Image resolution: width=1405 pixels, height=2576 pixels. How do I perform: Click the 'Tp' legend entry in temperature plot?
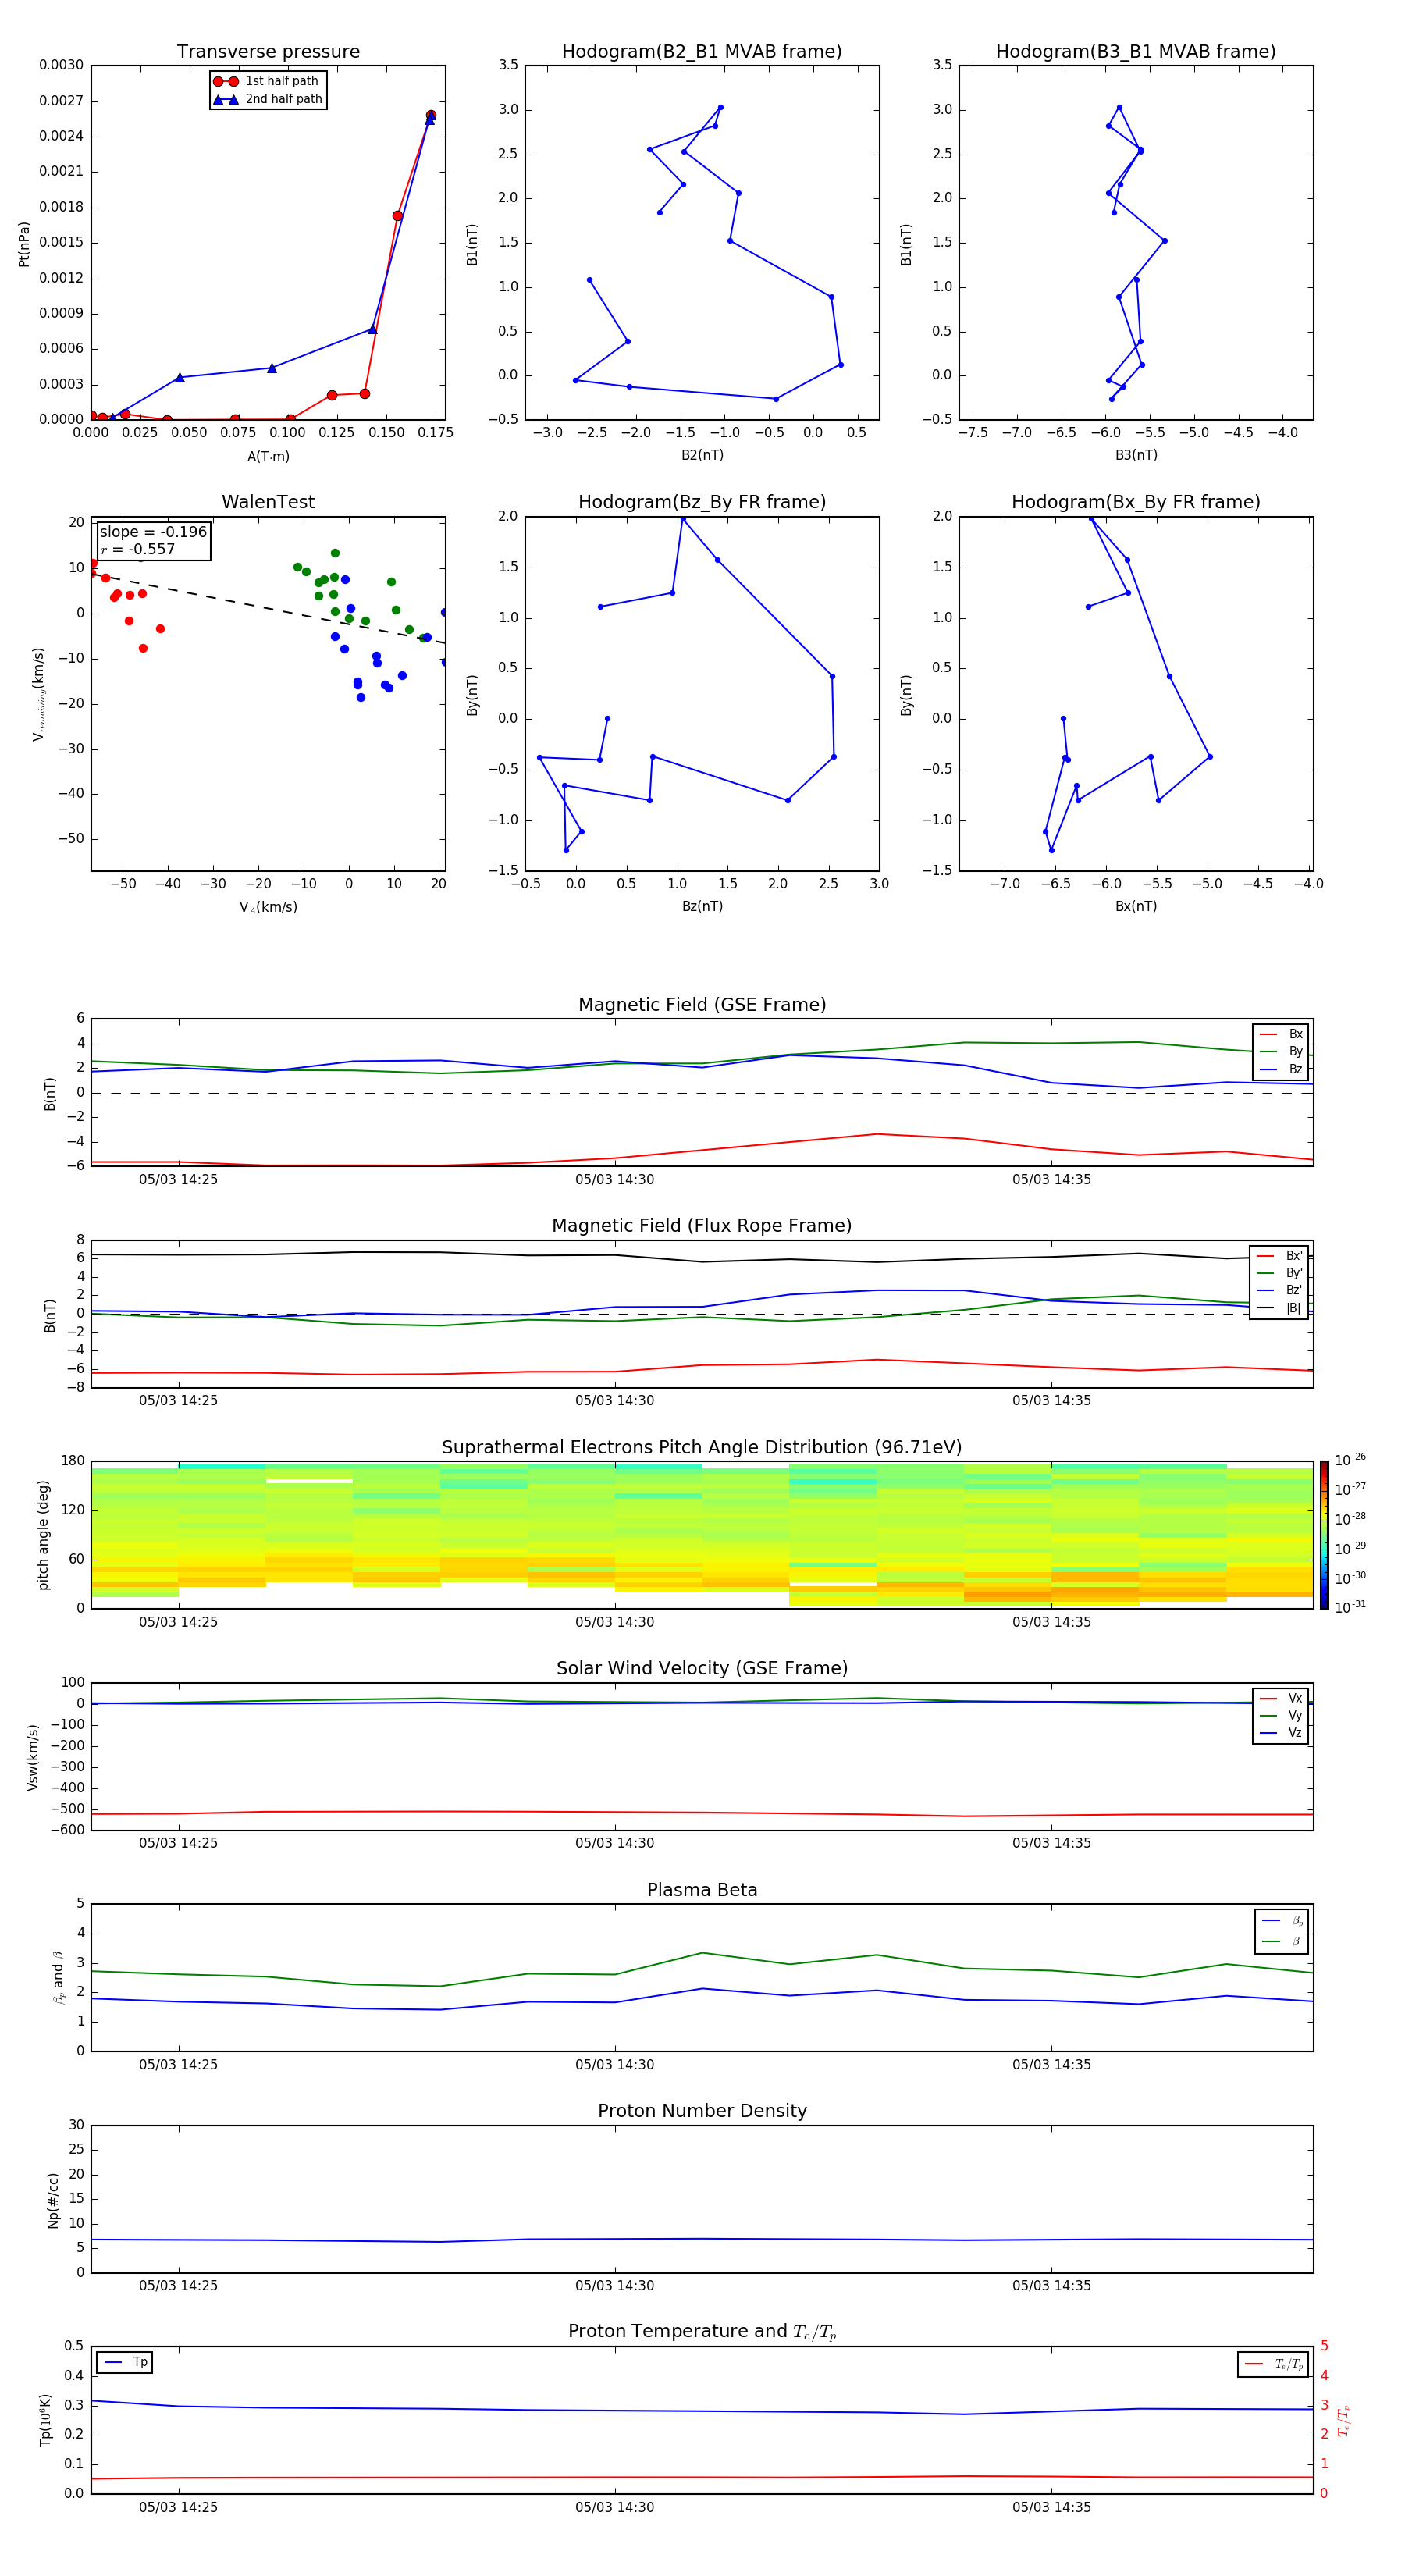tap(125, 2363)
